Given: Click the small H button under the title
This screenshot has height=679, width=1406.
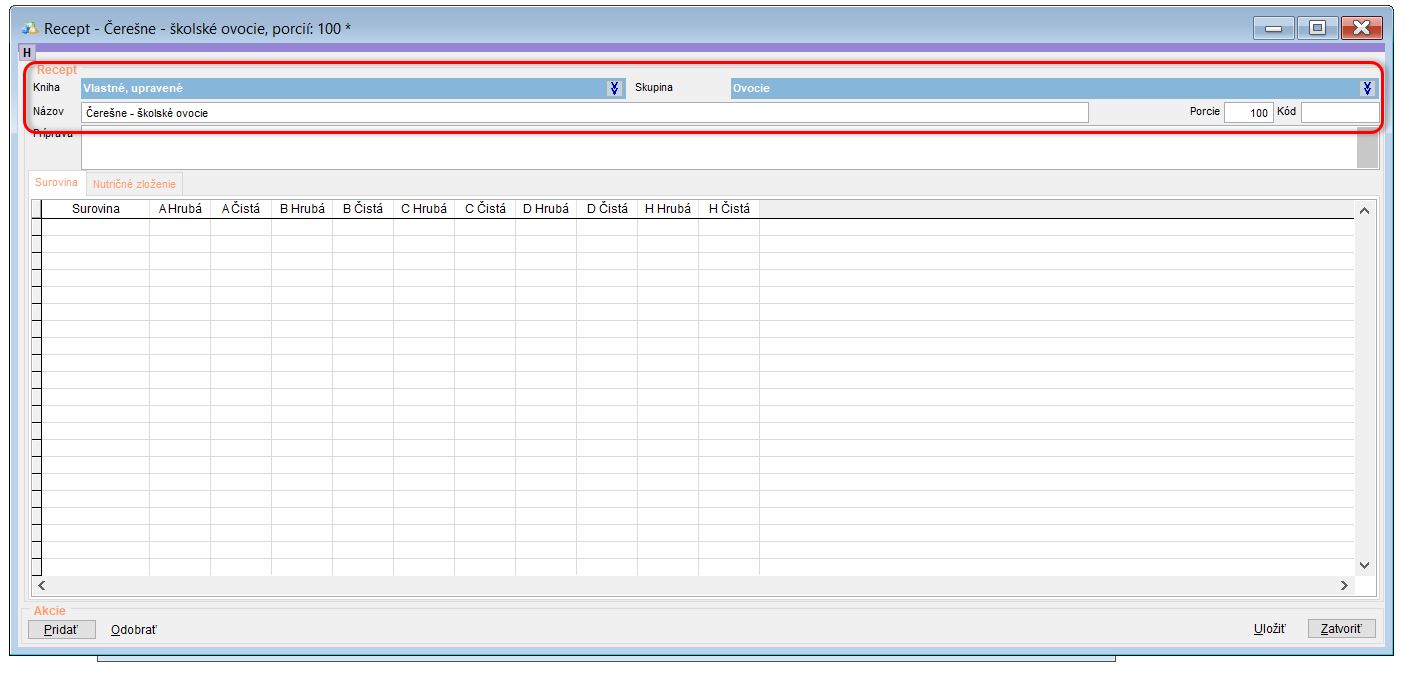Looking at the screenshot, I should pos(27,52).
